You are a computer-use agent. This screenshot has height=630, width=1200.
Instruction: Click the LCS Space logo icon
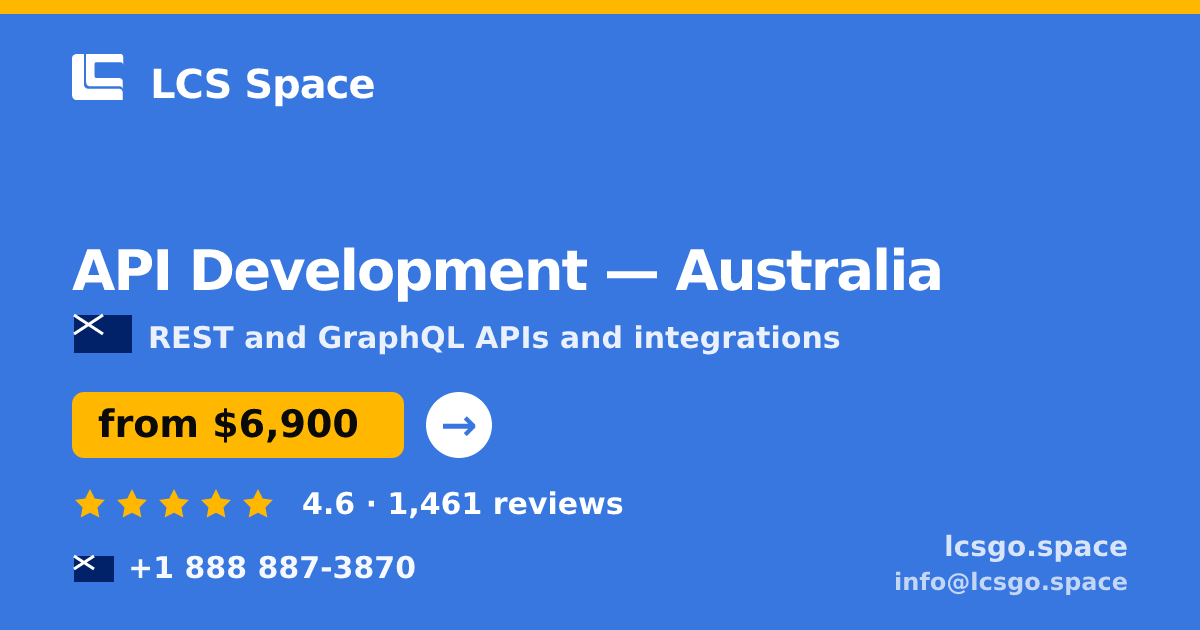98,77
